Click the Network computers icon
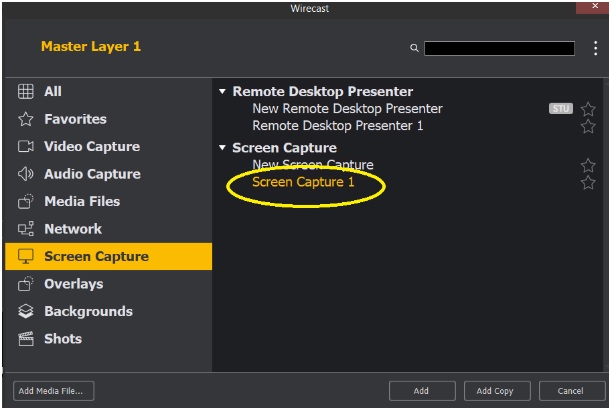Image resolution: width=609 pixels, height=410 pixels. coord(26,229)
